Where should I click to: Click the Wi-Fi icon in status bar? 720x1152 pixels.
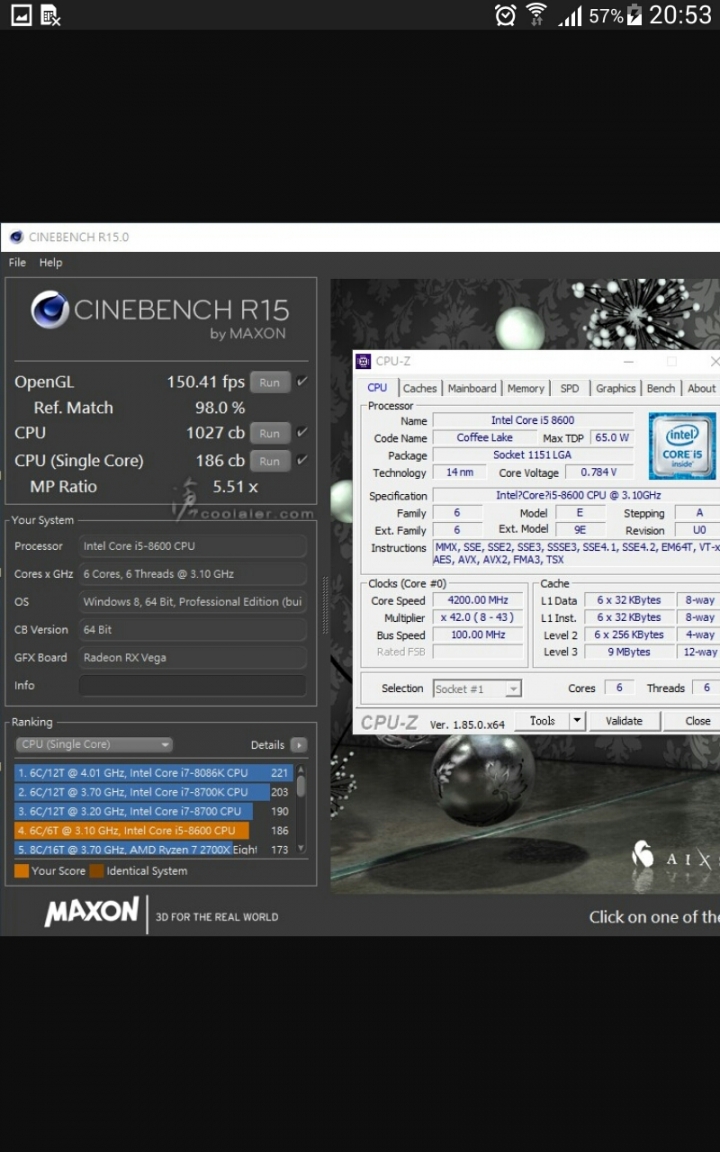pos(536,15)
